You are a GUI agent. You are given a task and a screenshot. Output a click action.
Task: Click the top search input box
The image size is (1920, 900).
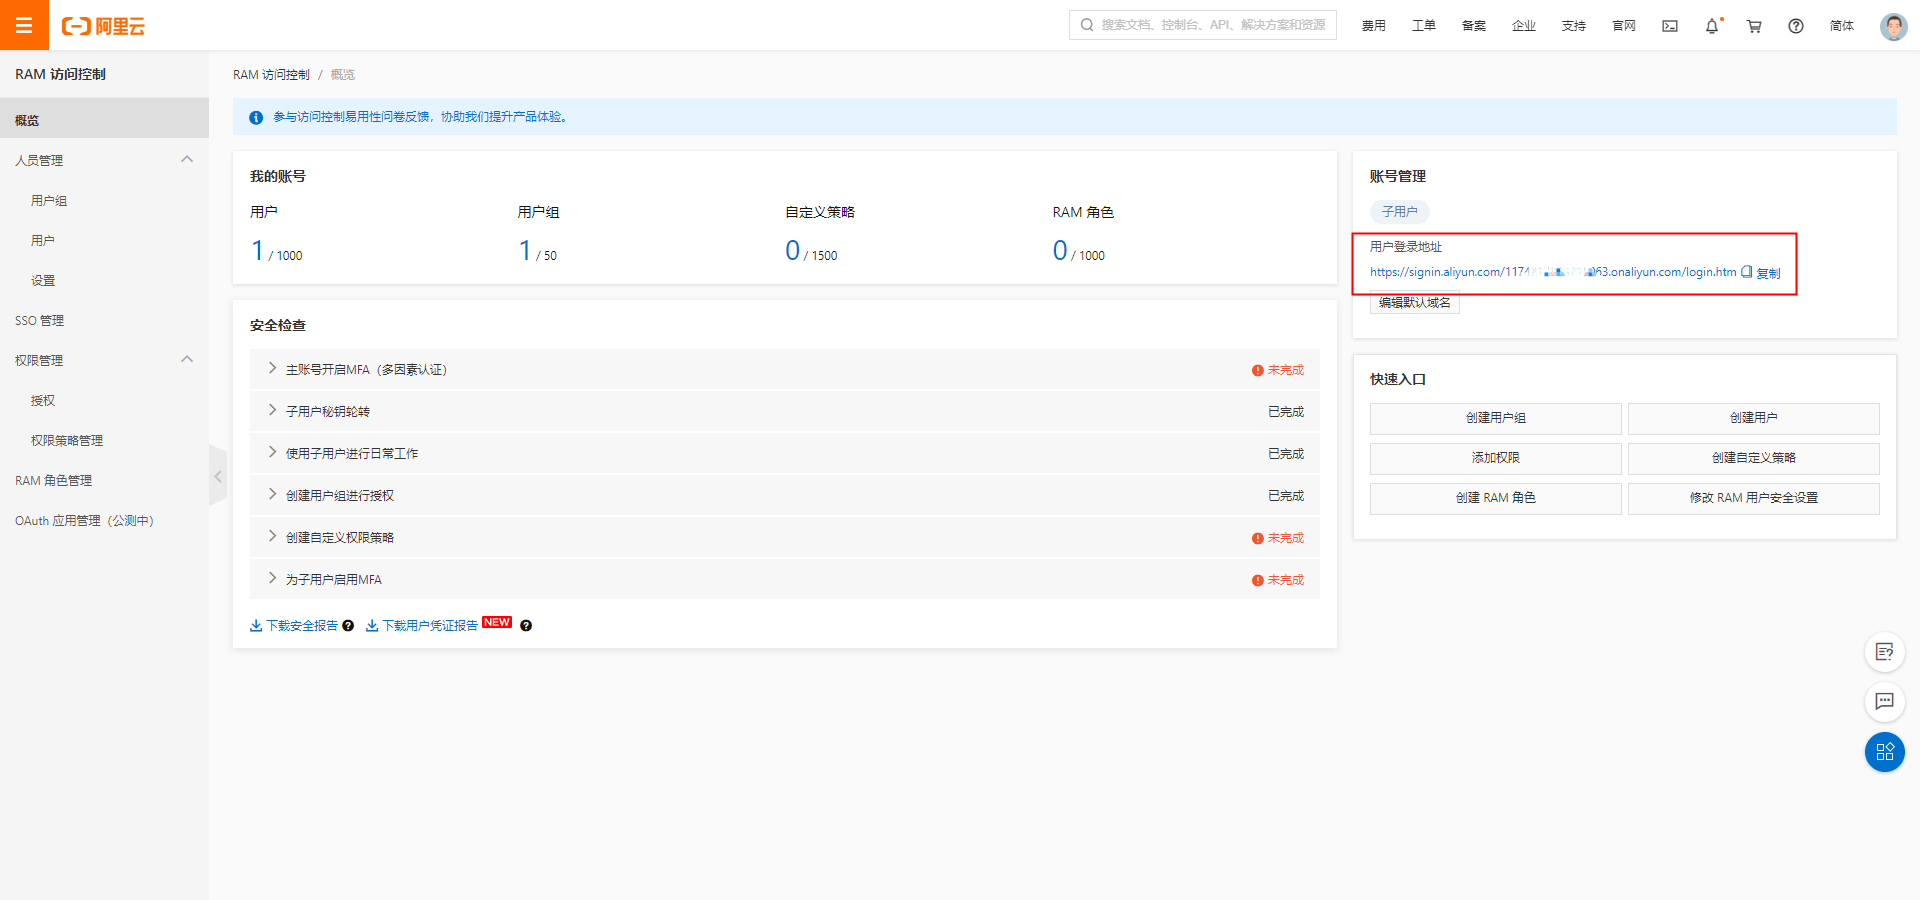pos(1212,25)
